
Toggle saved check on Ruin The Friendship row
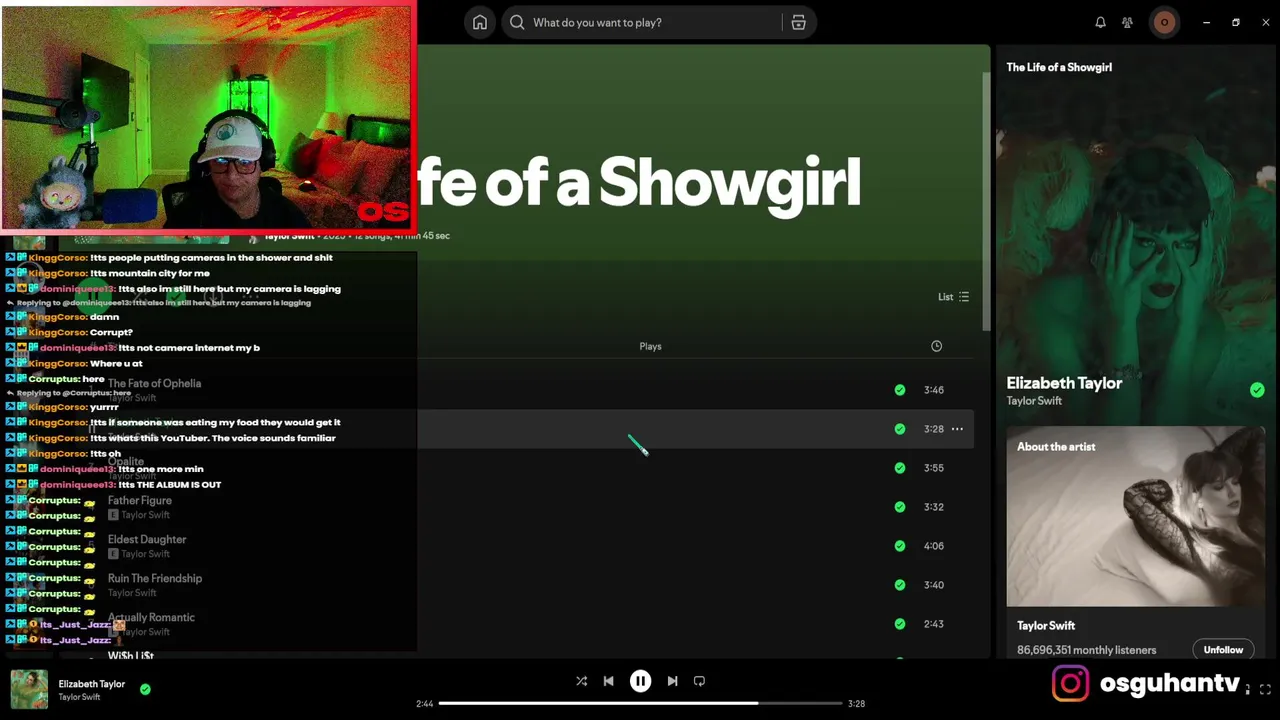(x=900, y=585)
